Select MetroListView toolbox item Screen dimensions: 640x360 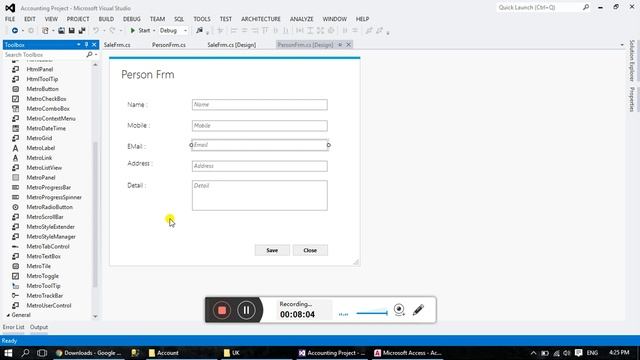pyautogui.click(x=44, y=168)
